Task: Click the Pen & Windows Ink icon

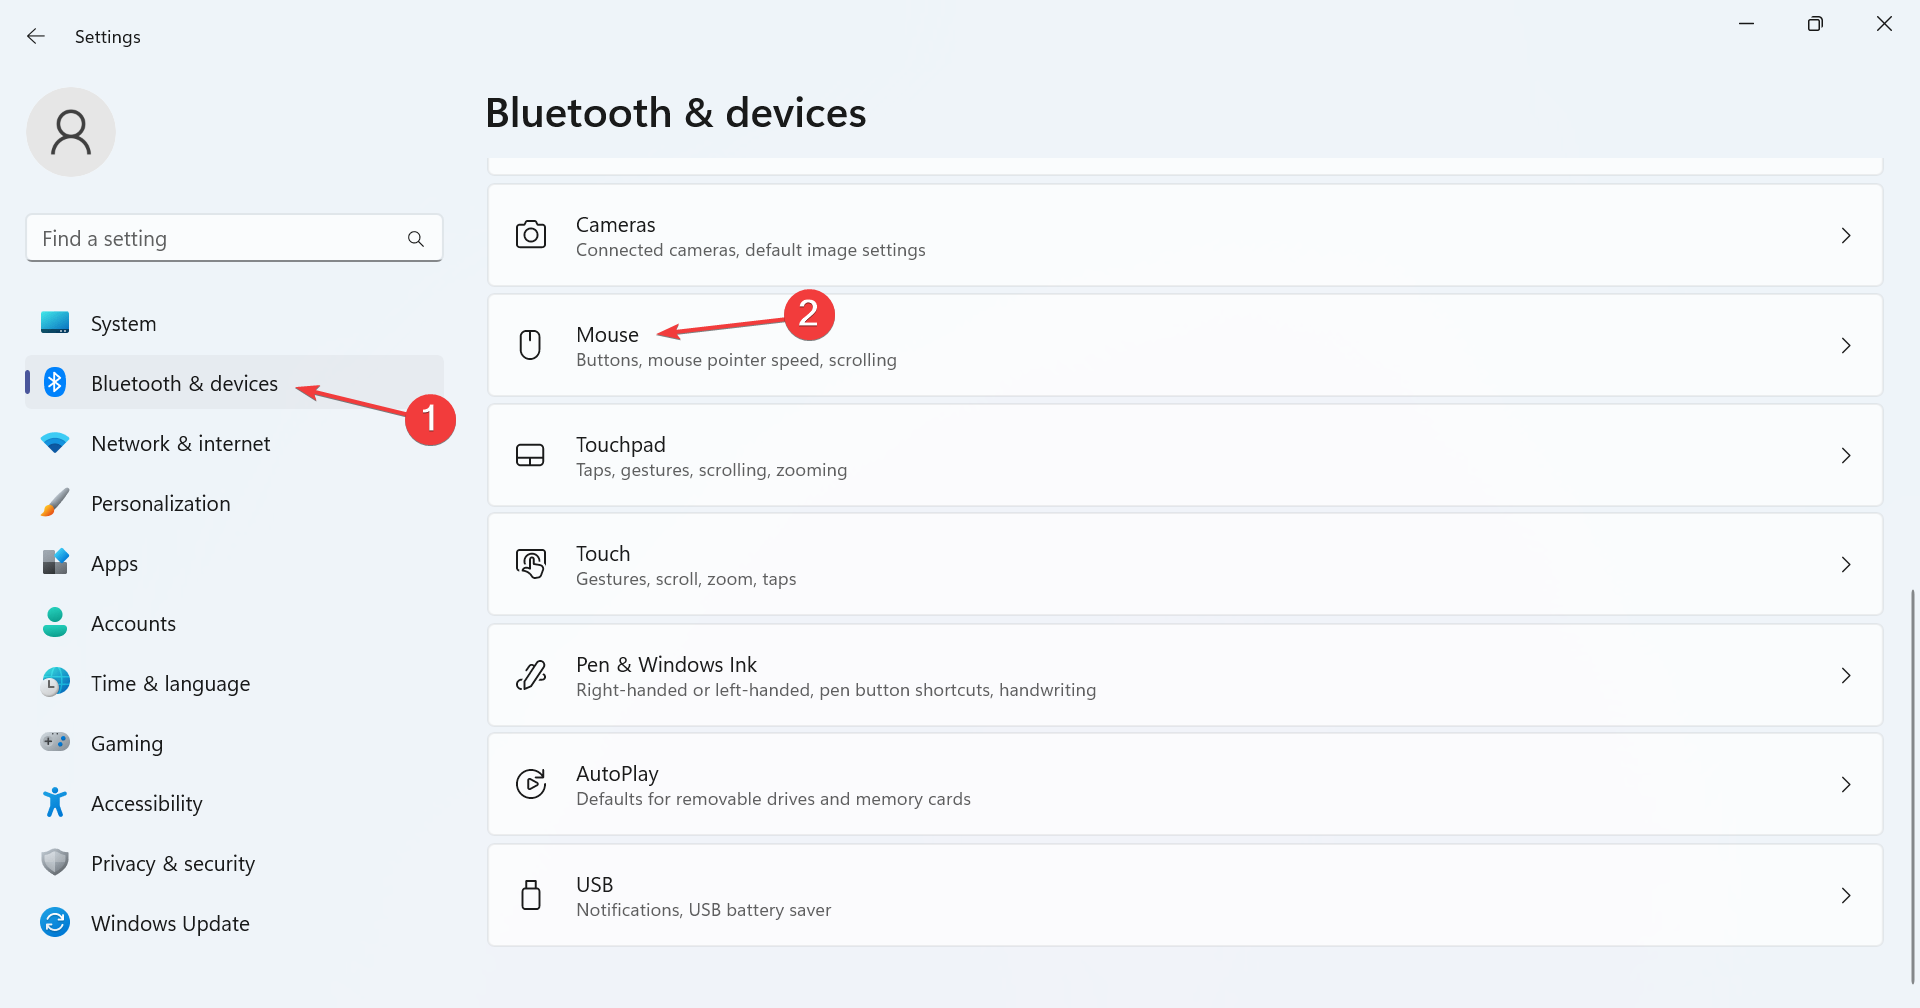Action: tap(530, 675)
